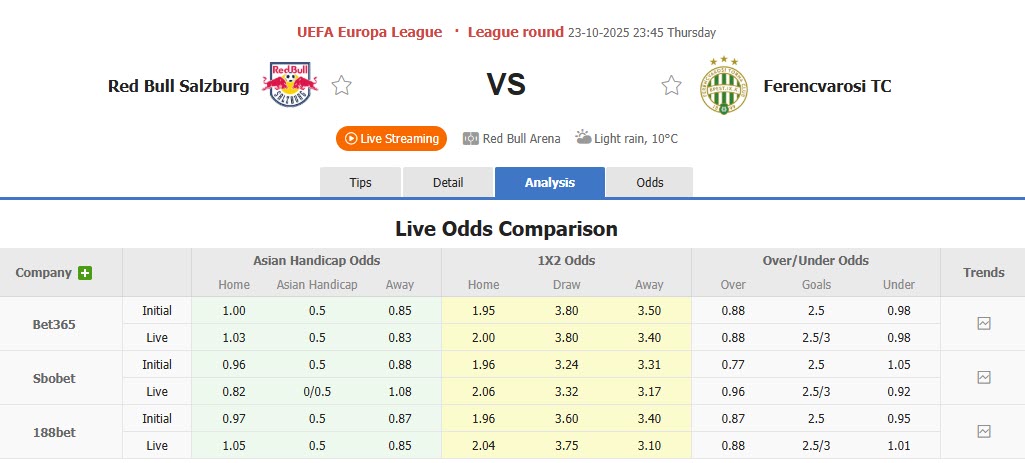Select the Analysis tab
Screen dimensions: 1025x463
pos(550,183)
